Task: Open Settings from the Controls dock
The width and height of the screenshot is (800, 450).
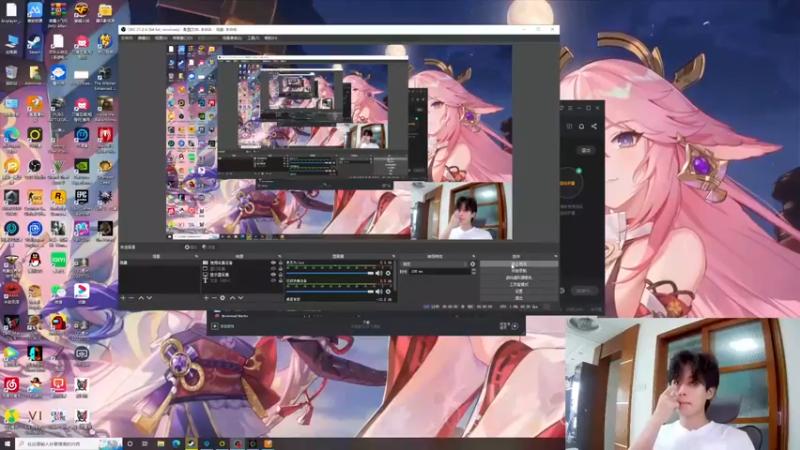Action: 519,291
